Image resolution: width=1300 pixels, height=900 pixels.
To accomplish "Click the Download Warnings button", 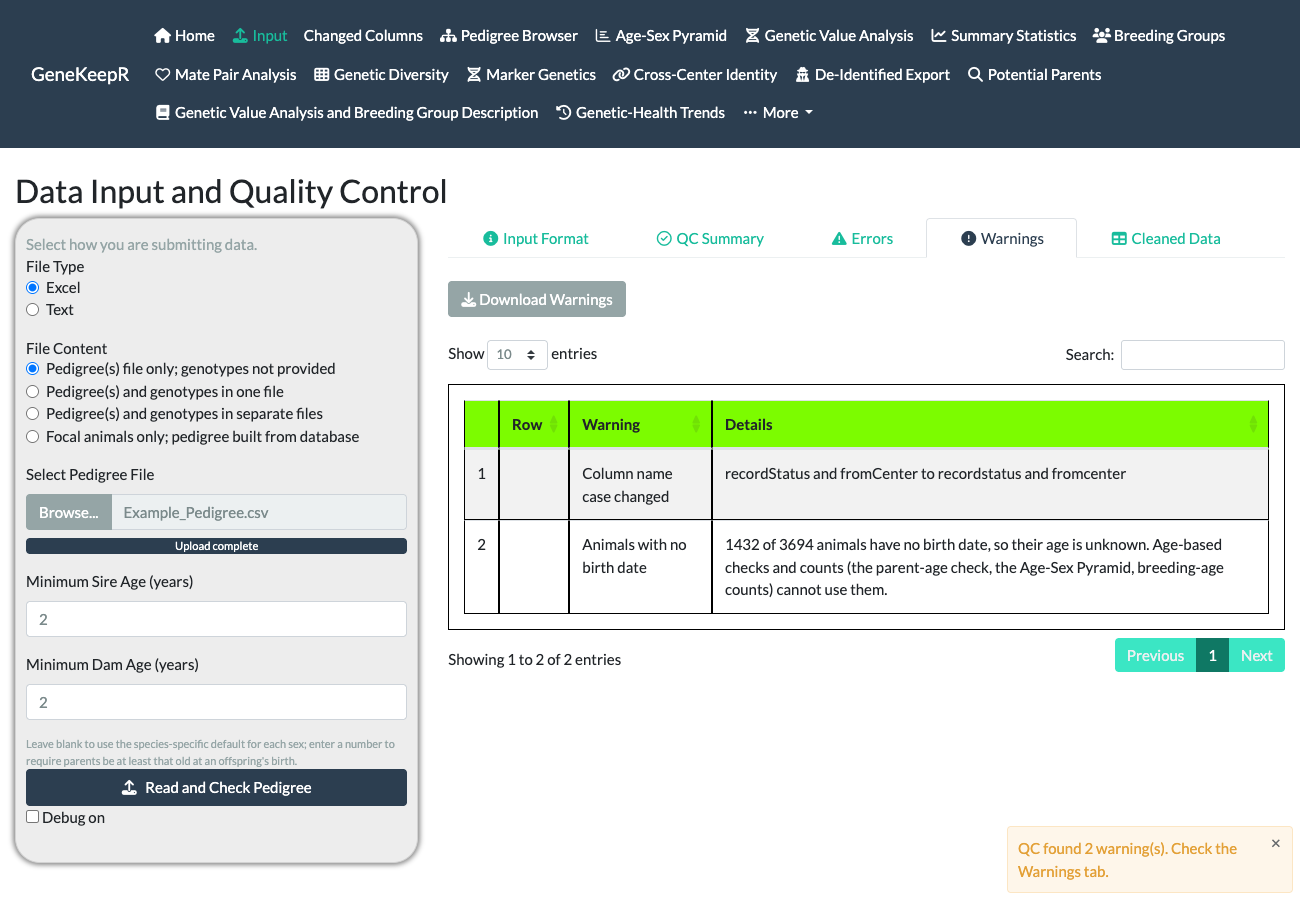I will click(537, 299).
